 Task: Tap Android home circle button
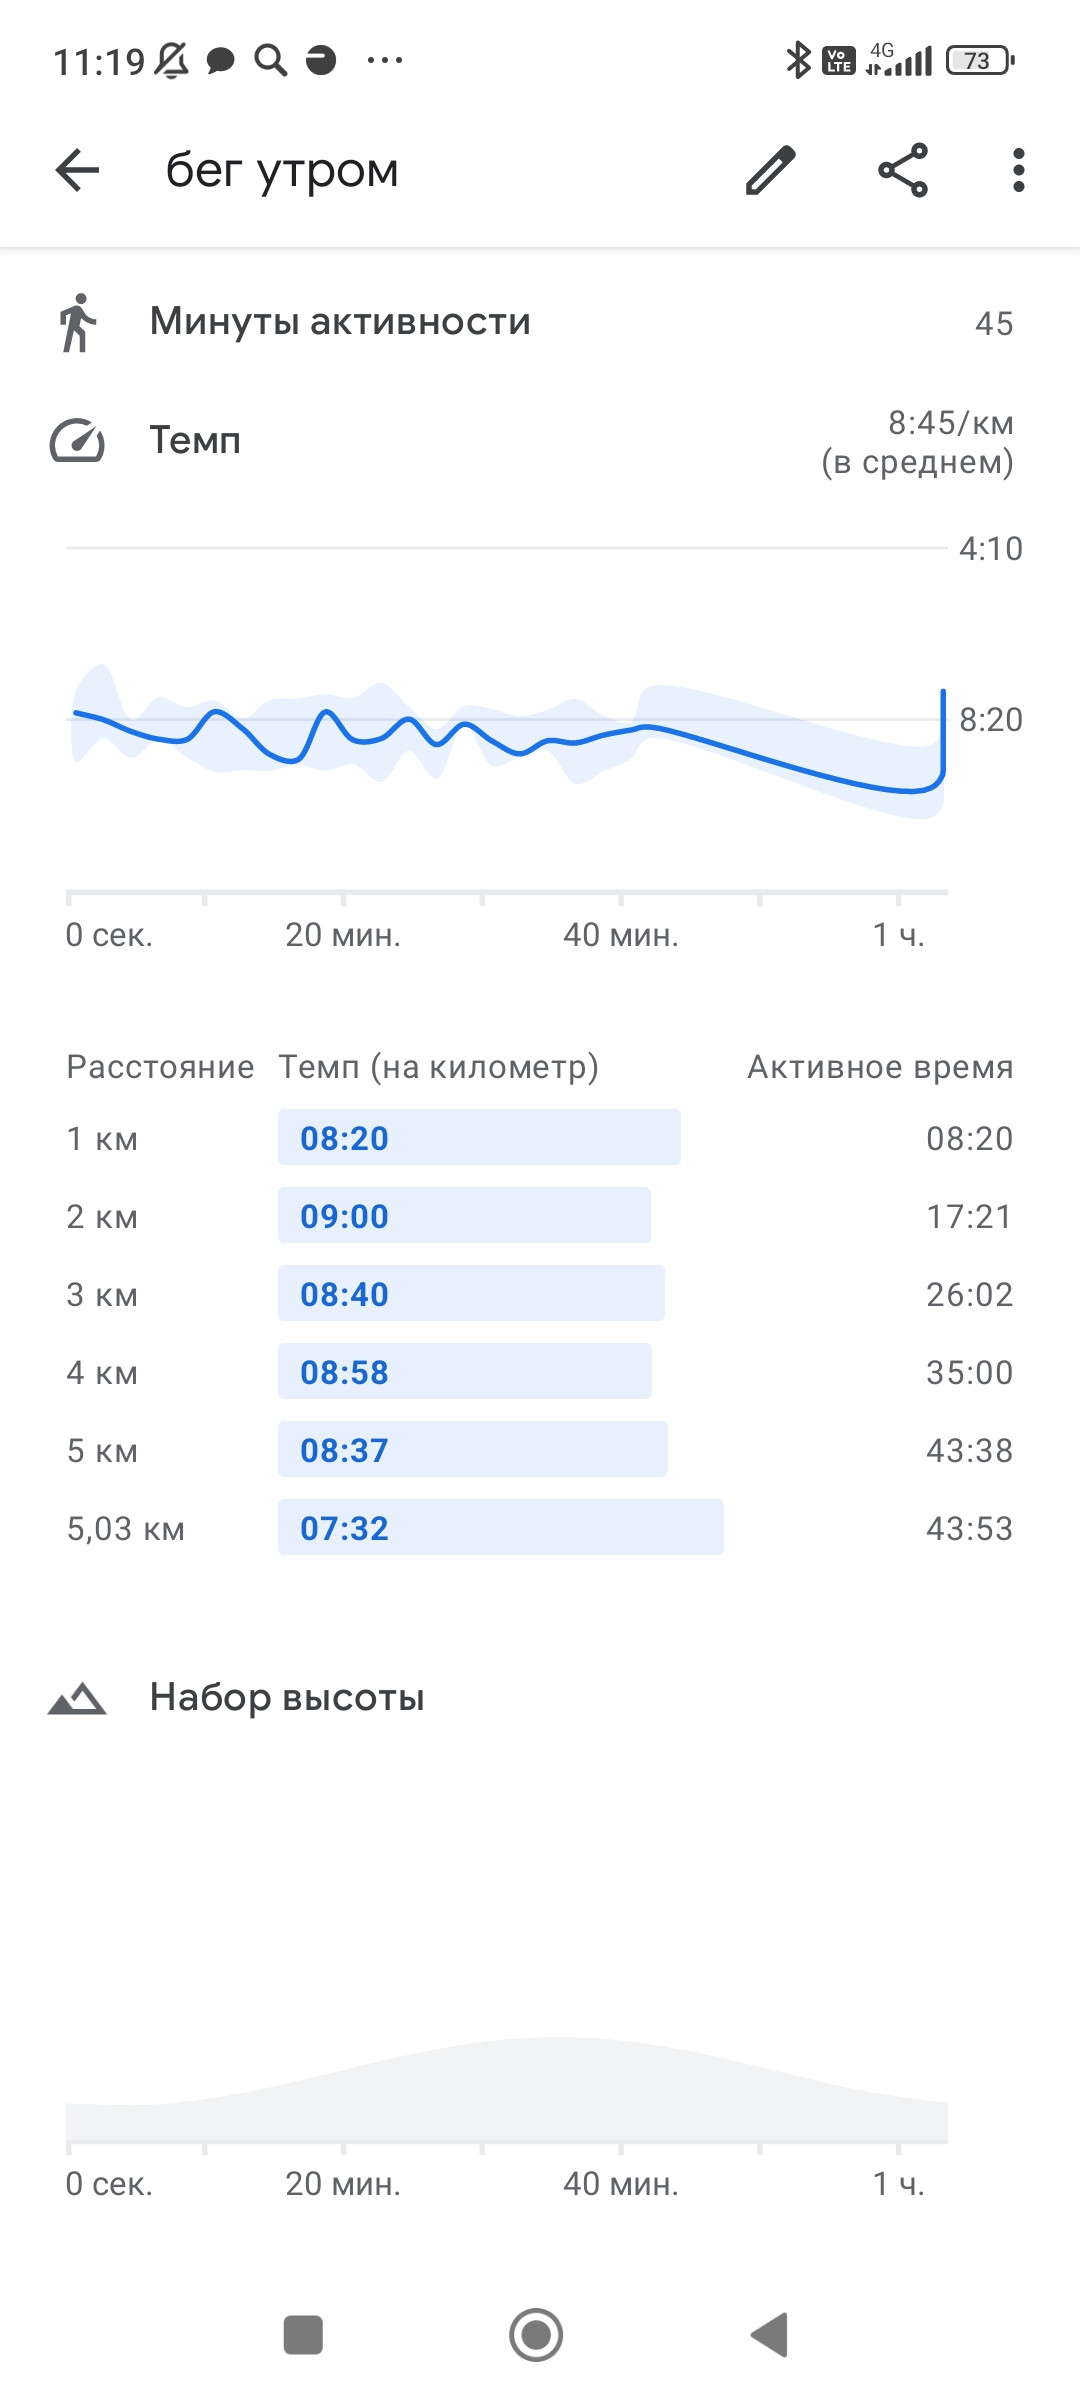536,2335
